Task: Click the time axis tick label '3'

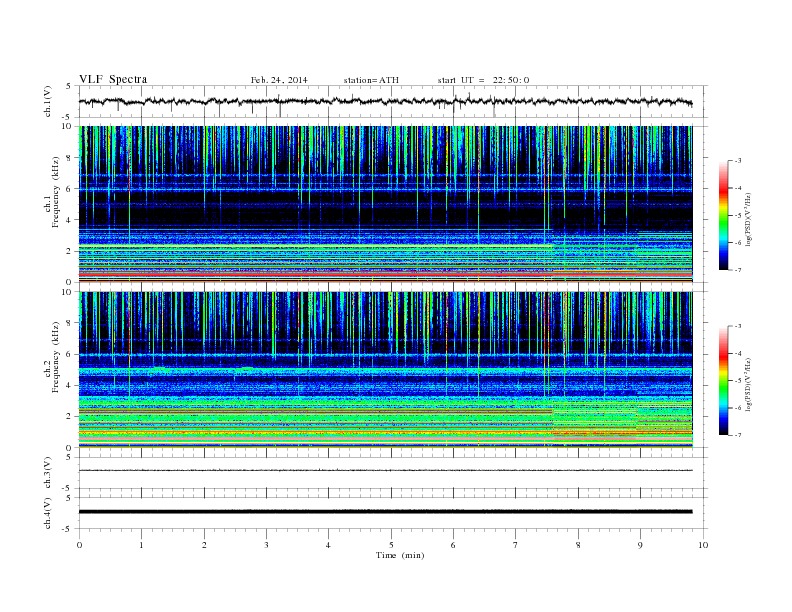Action: [x=266, y=545]
